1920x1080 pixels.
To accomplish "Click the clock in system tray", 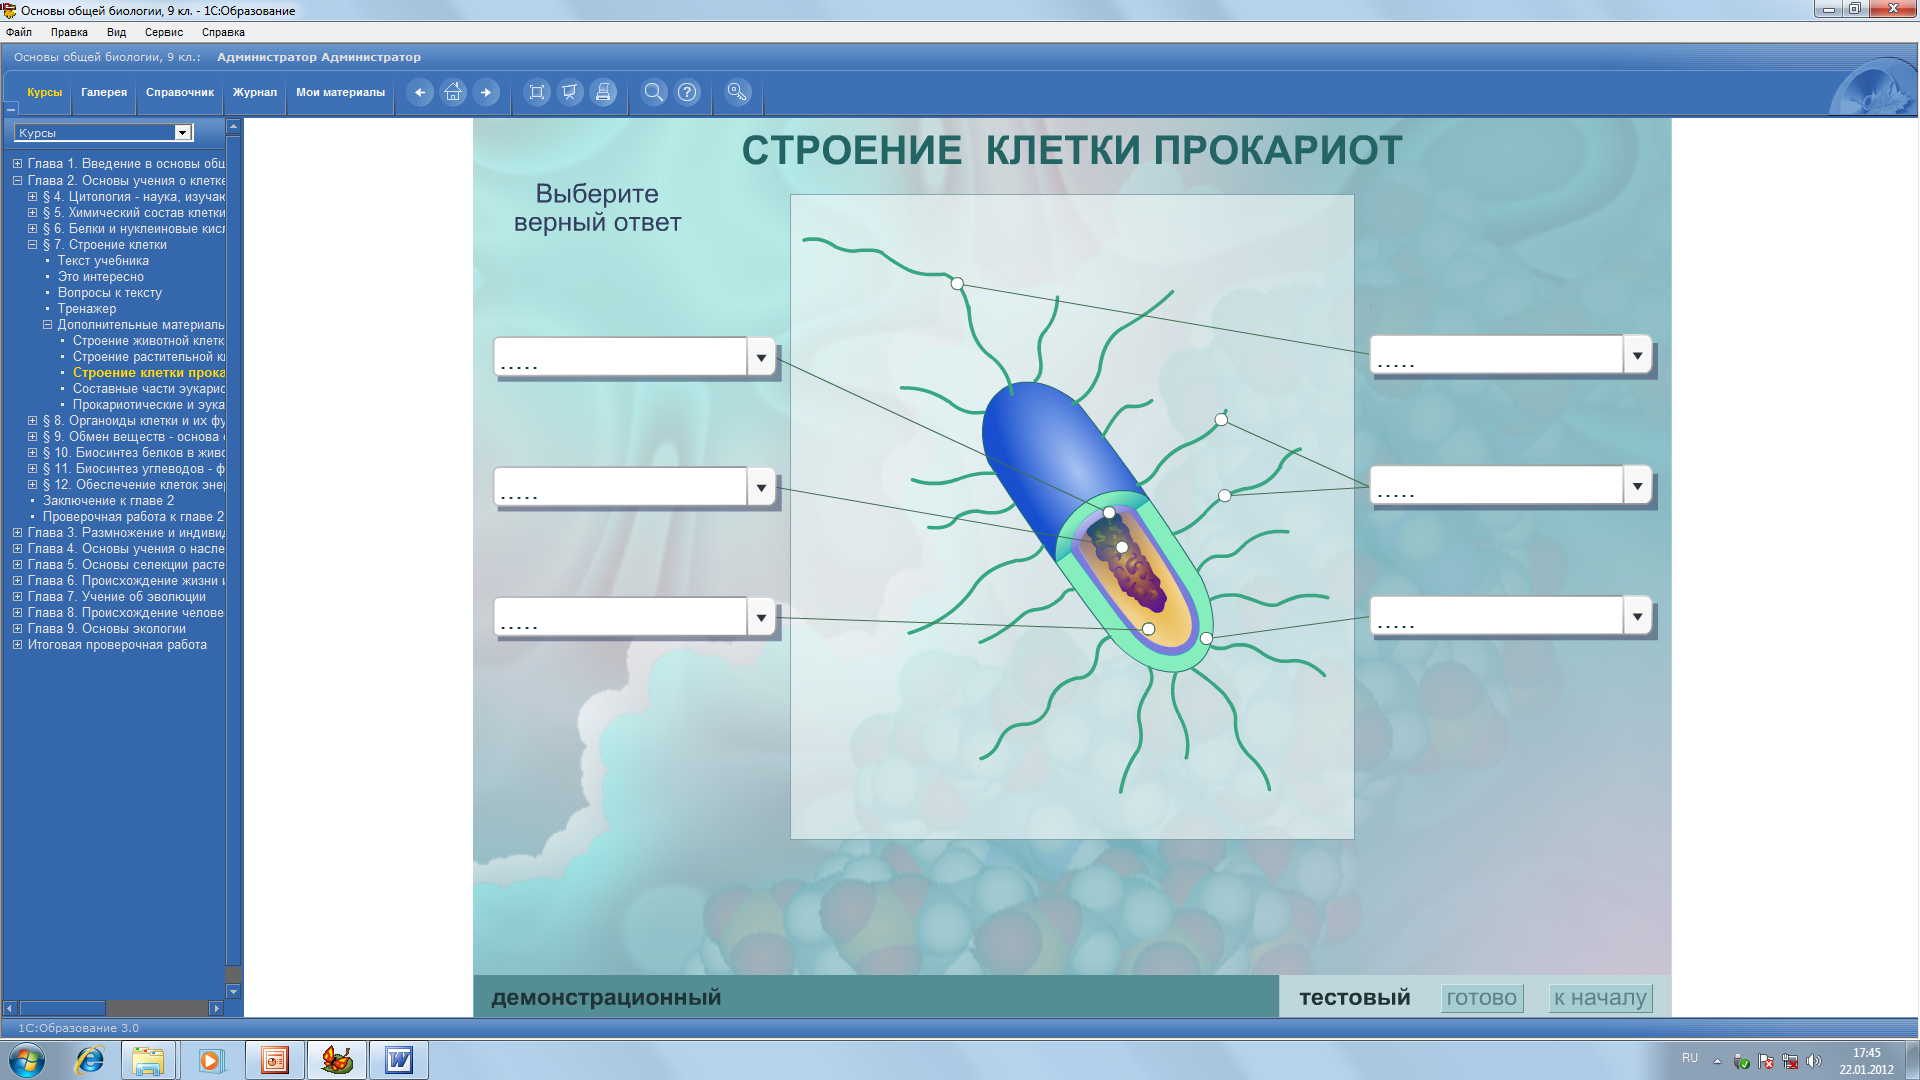I will coord(1866,1061).
